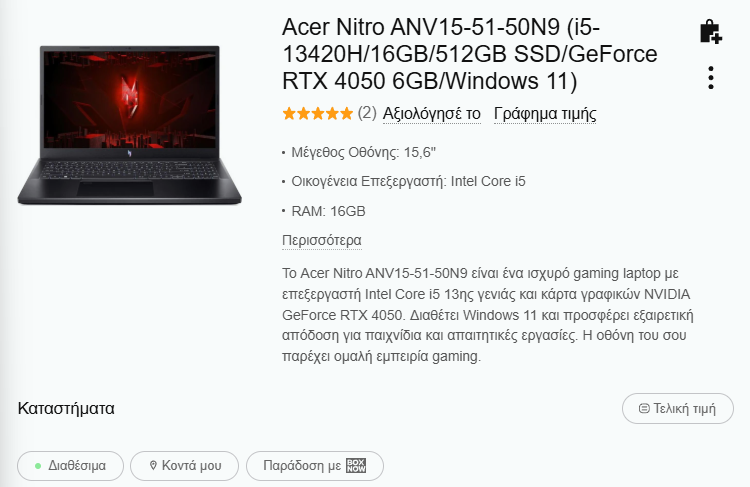Add the laptop to shopping list via bag icon
The width and height of the screenshot is (750, 487).
(711, 32)
